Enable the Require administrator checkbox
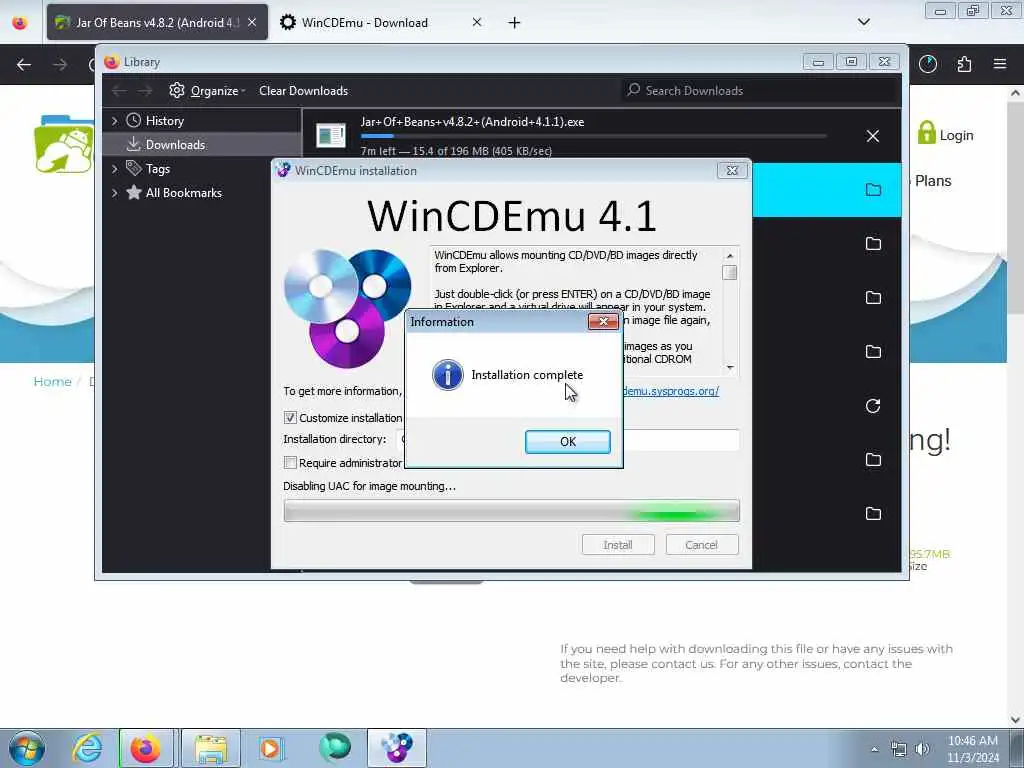Screen dimensions: 1024x768 pyautogui.click(x=290, y=462)
